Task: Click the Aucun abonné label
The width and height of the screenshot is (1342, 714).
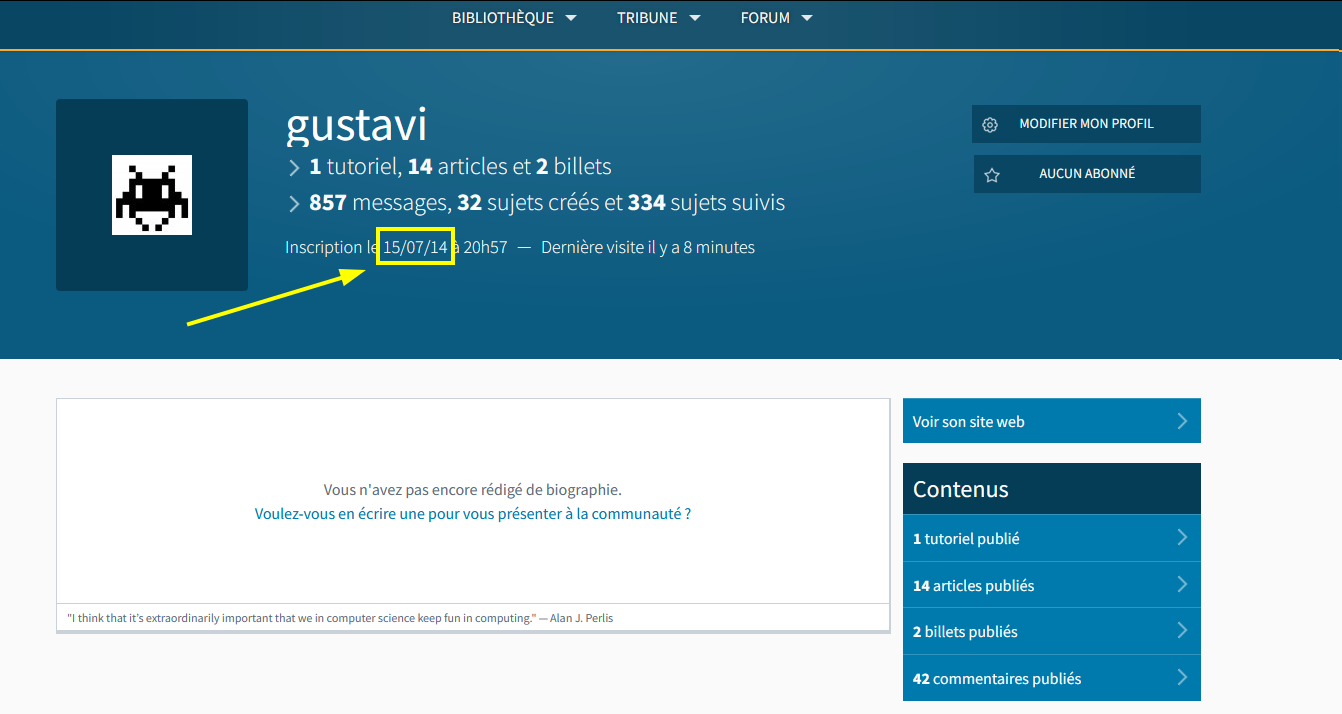Action: [1087, 174]
